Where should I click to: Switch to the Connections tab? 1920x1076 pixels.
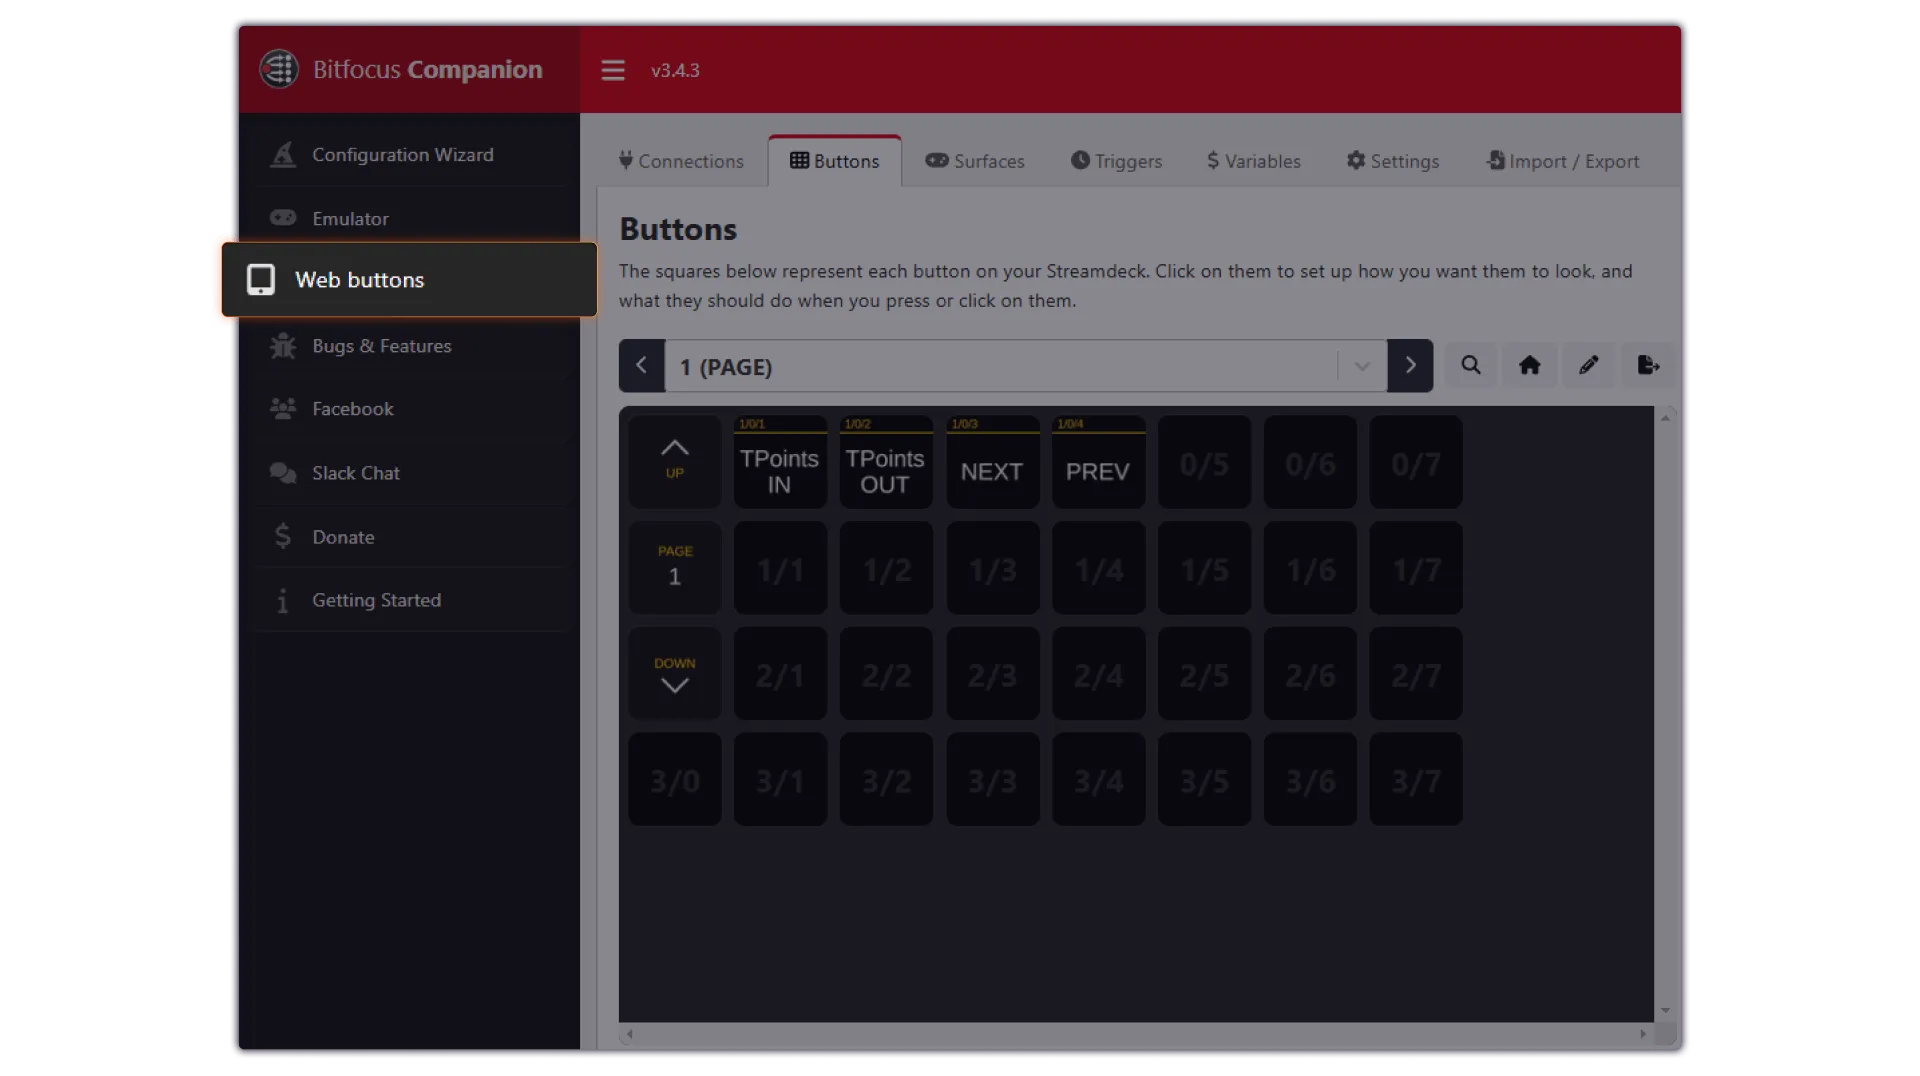click(681, 161)
